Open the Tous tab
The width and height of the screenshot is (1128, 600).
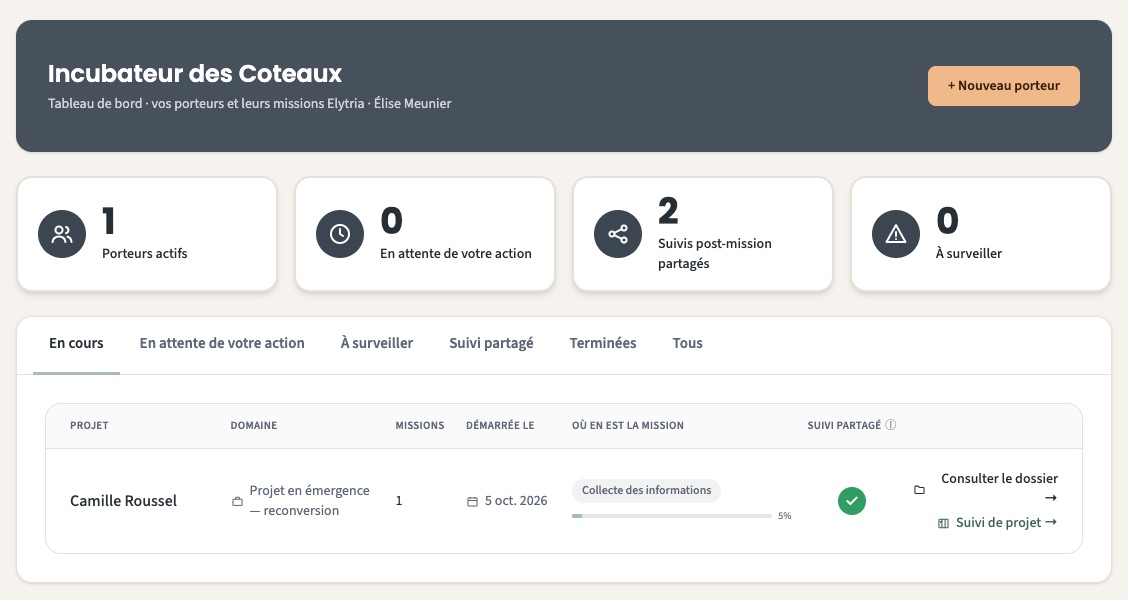(688, 343)
